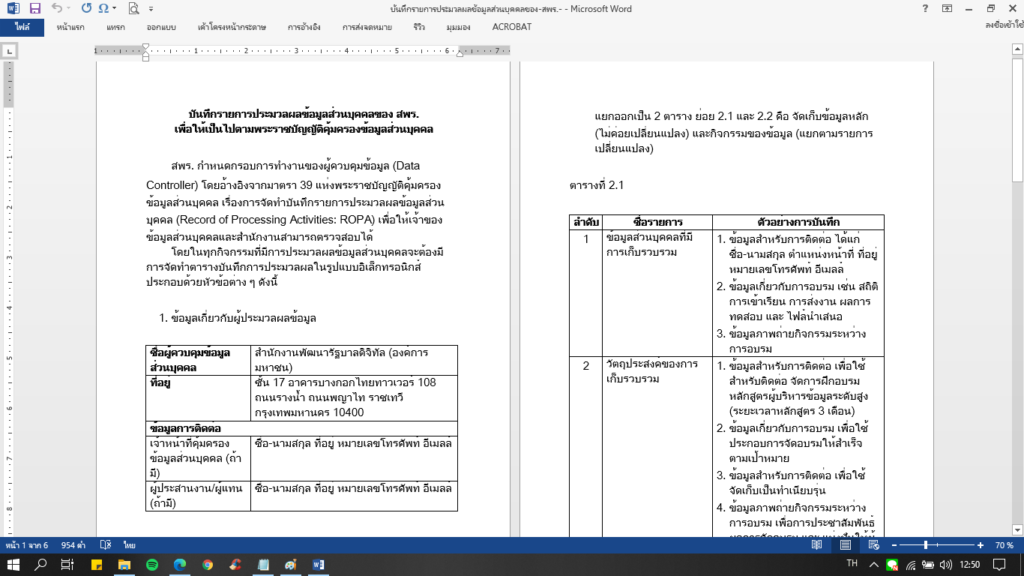Click the battery status tray icon

pyautogui.click(x=928, y=565)
